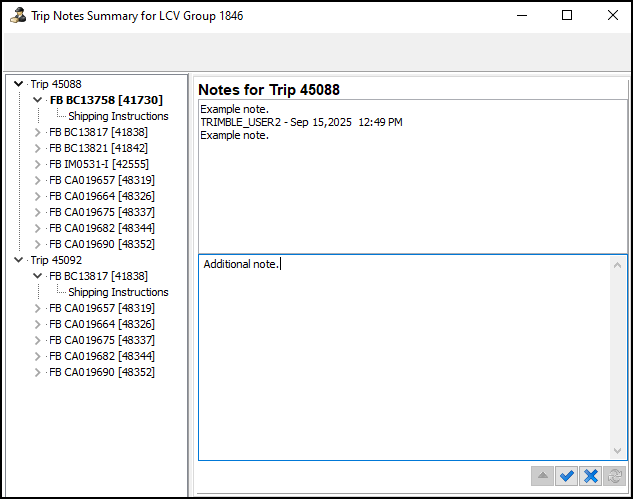This screenshot has width=633, height=499.
Task: Close the Trip Notes Summary window
Action: 612,15
